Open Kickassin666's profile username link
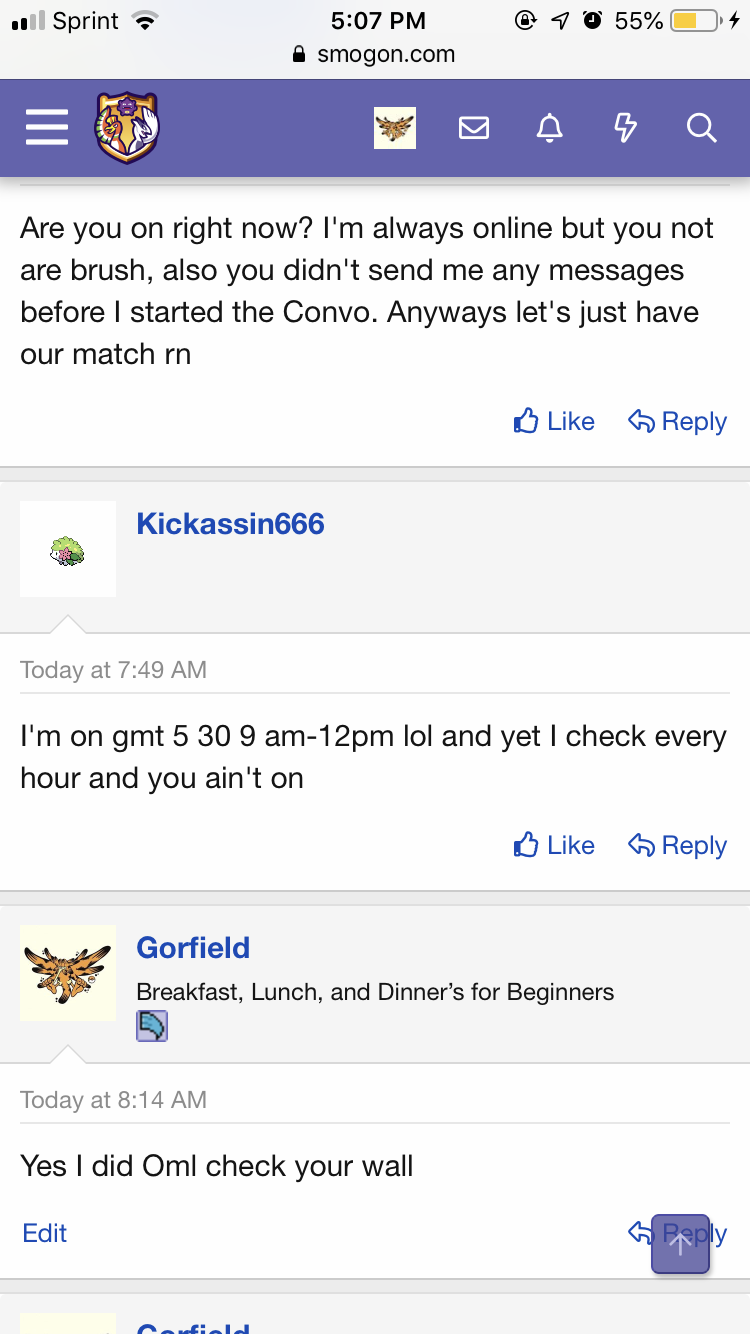This screenshot has height=1334, width=750. tap(230, 524)
